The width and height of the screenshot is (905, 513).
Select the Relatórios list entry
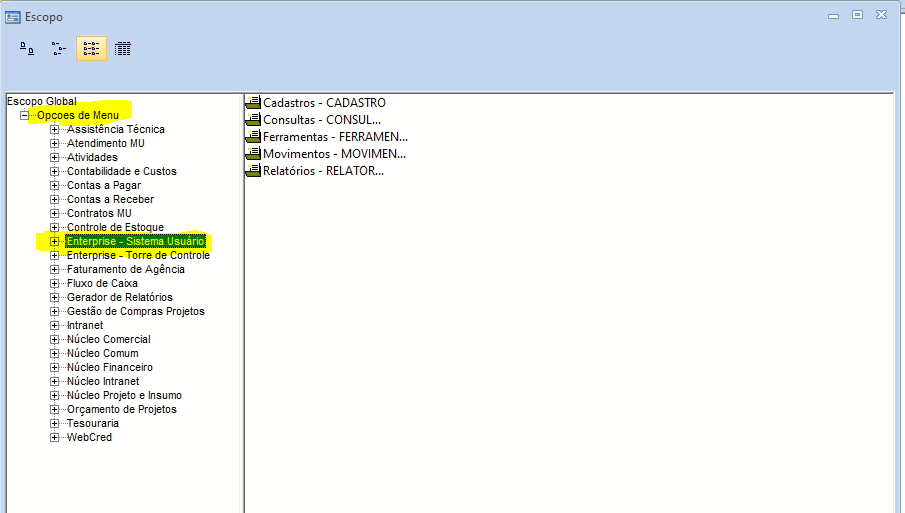click(x=315, y=171)
